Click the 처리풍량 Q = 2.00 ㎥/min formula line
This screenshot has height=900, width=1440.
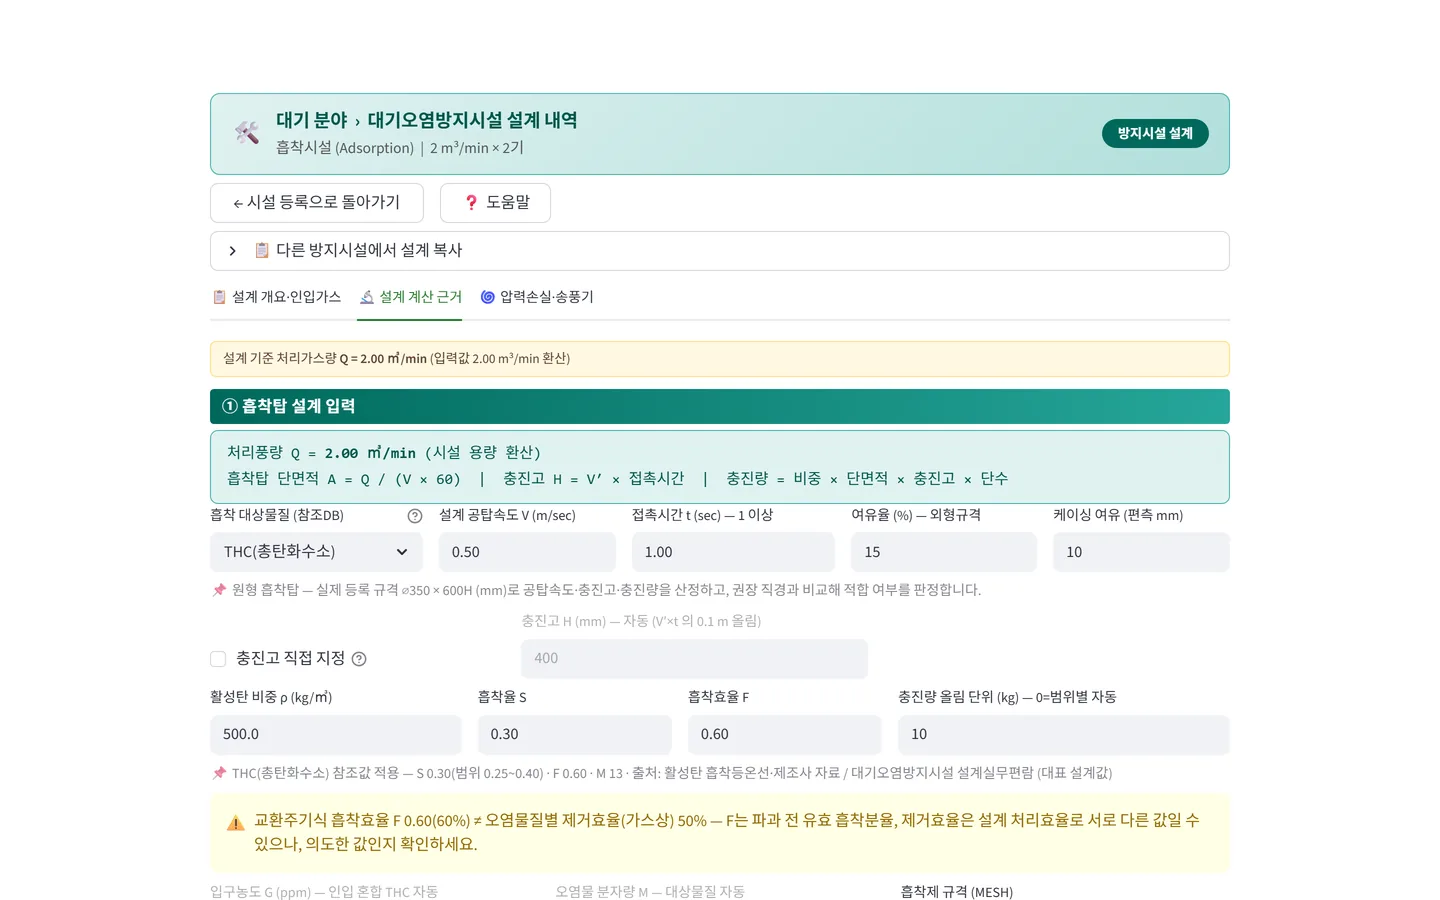coord(384,453)
